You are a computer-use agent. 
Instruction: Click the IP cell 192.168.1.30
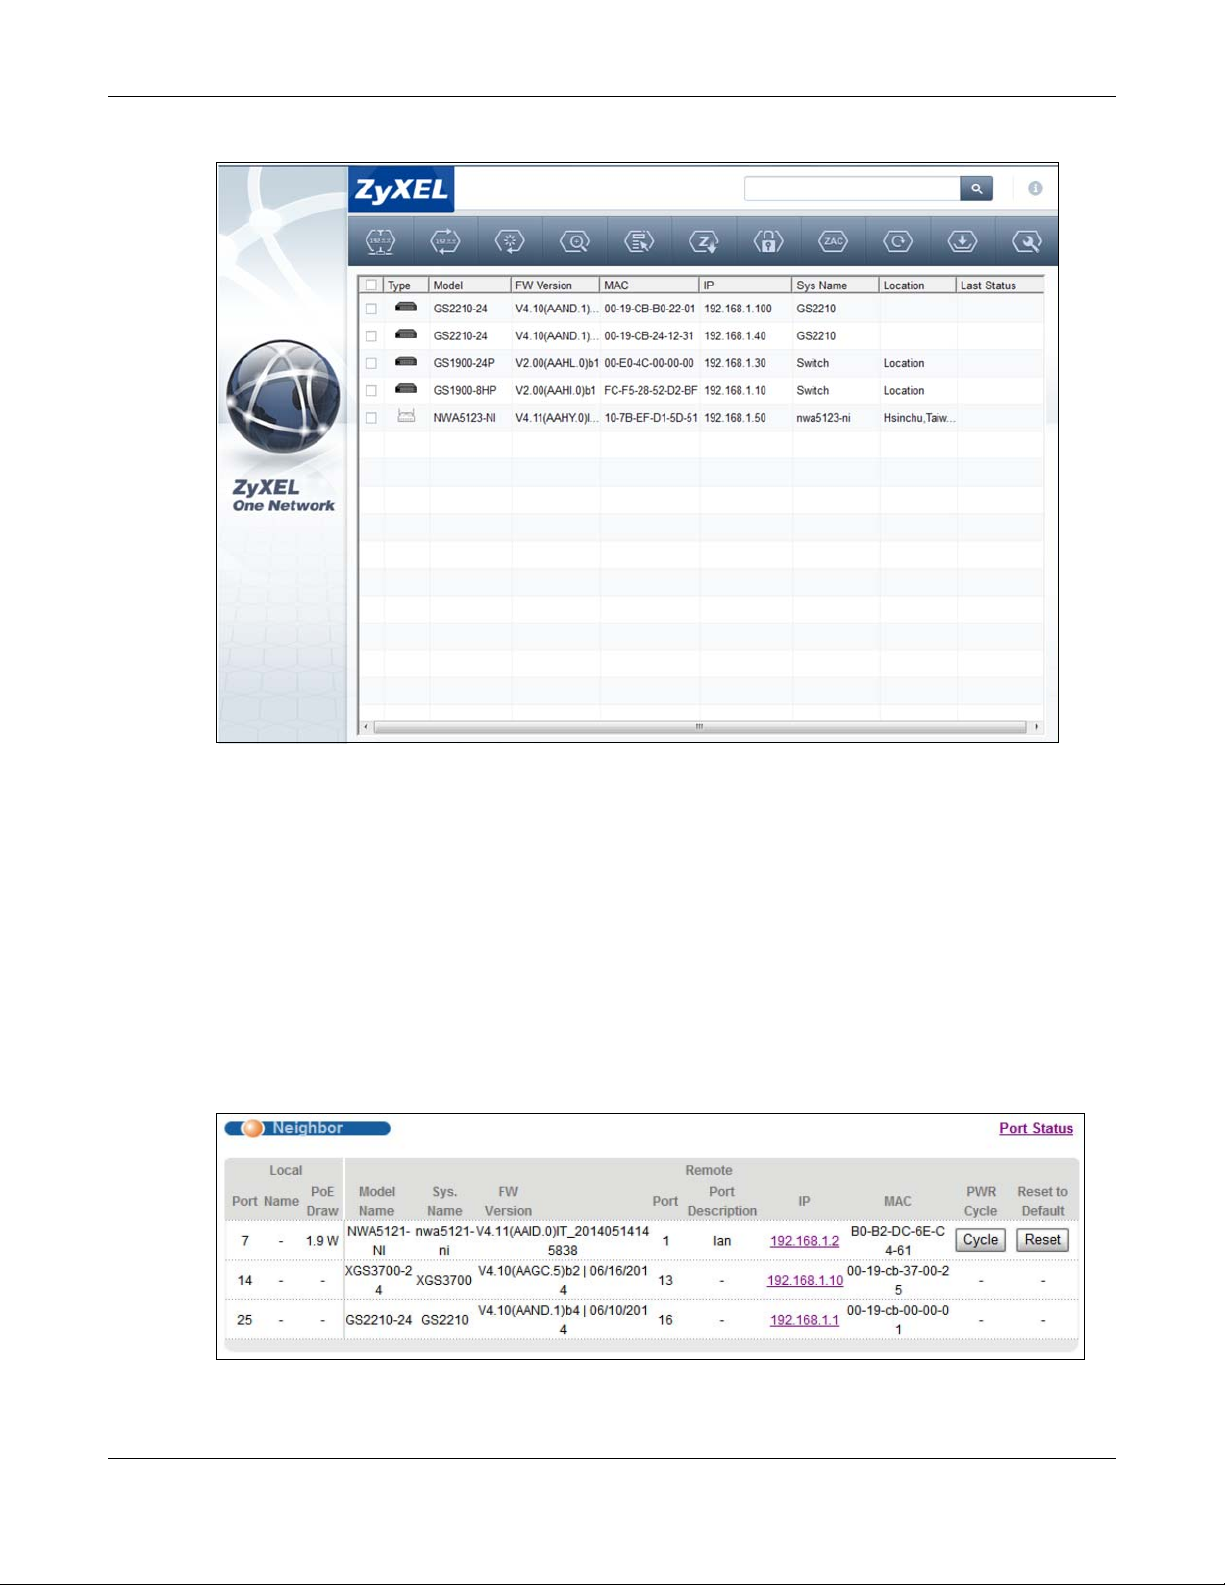pyautogui.click(x=735, y=363)
